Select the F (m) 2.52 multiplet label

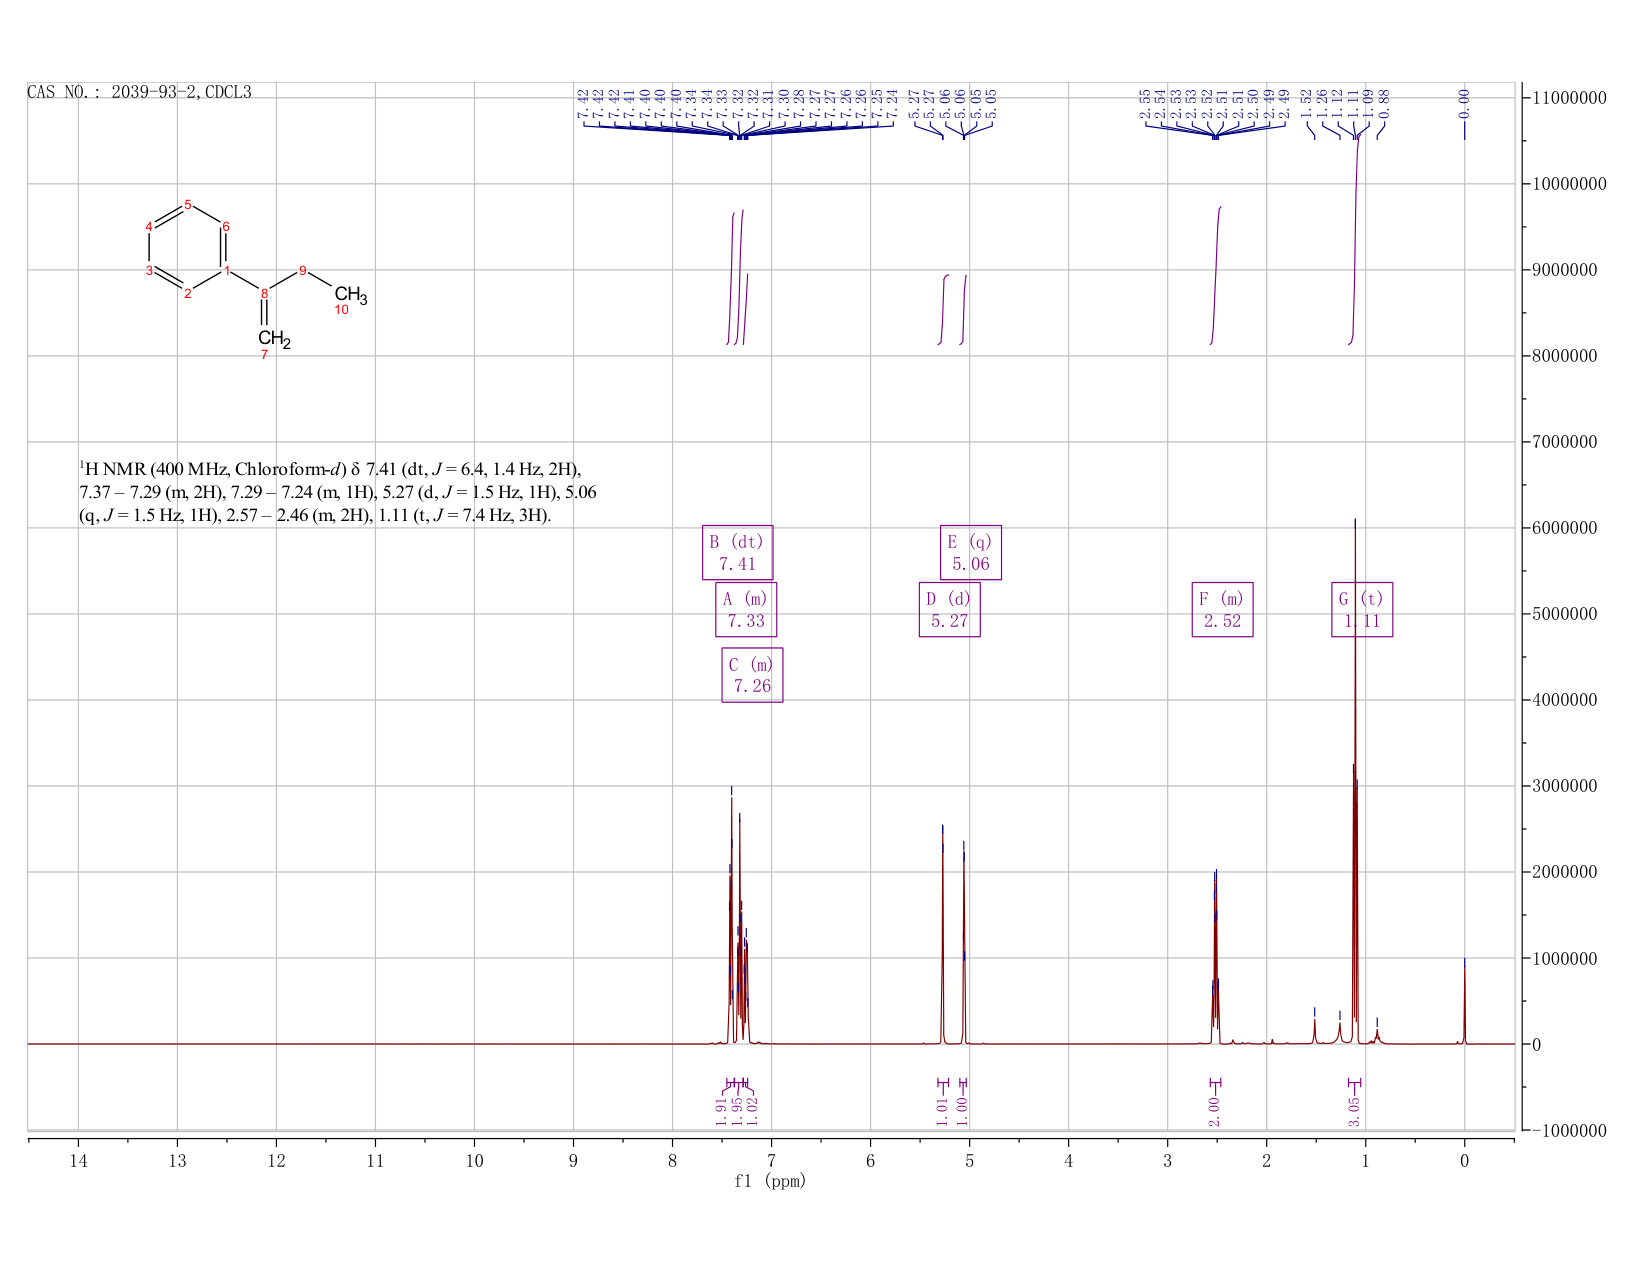point(1222,610)
